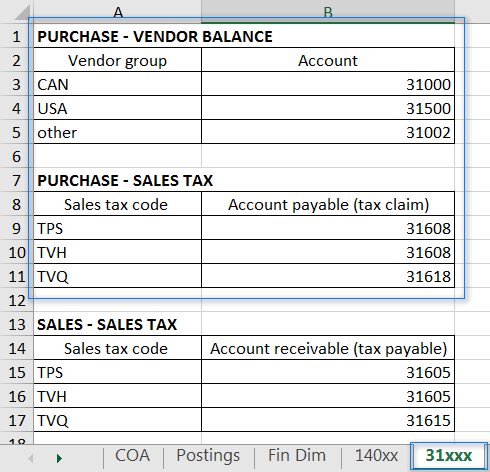
Task: Select the TVQ cell in row 17
Action: 118,420
